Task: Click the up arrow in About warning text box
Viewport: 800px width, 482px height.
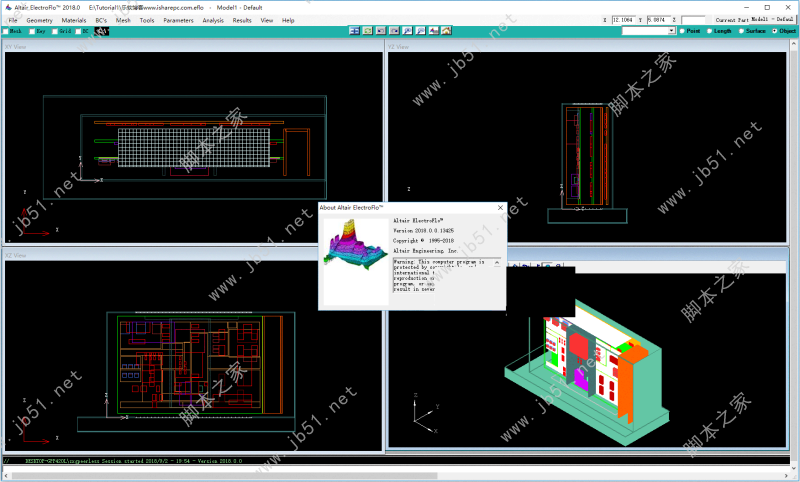Action: [497, 262]
